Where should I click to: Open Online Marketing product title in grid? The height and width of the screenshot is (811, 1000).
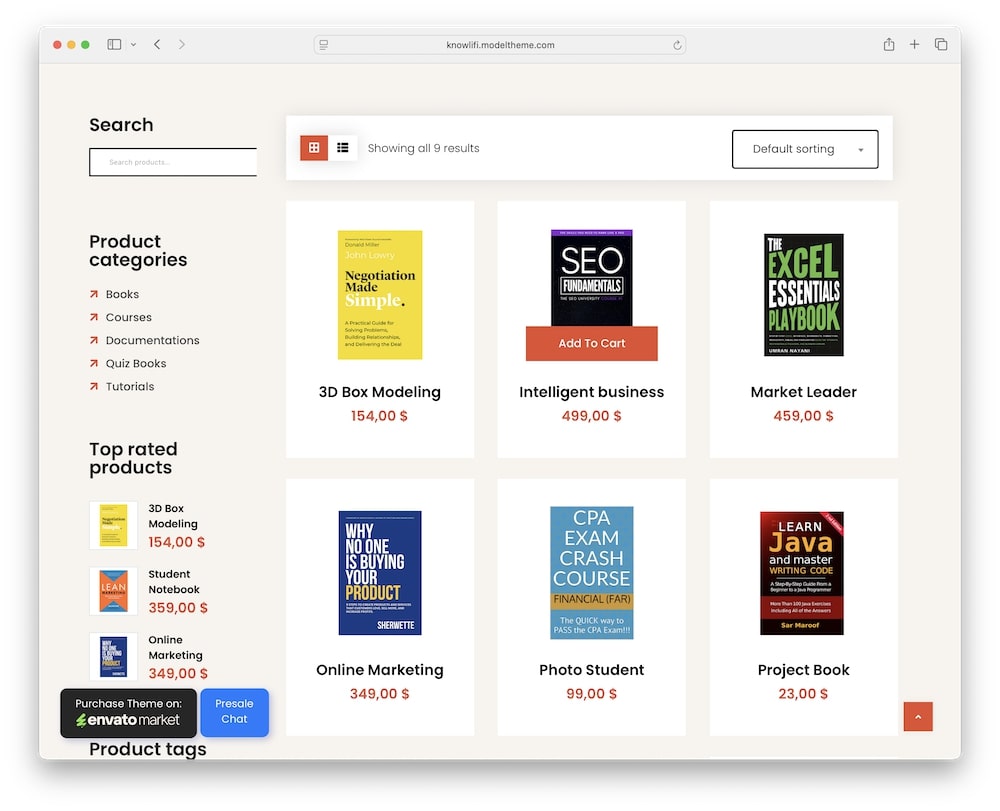(x=379, y=669)
